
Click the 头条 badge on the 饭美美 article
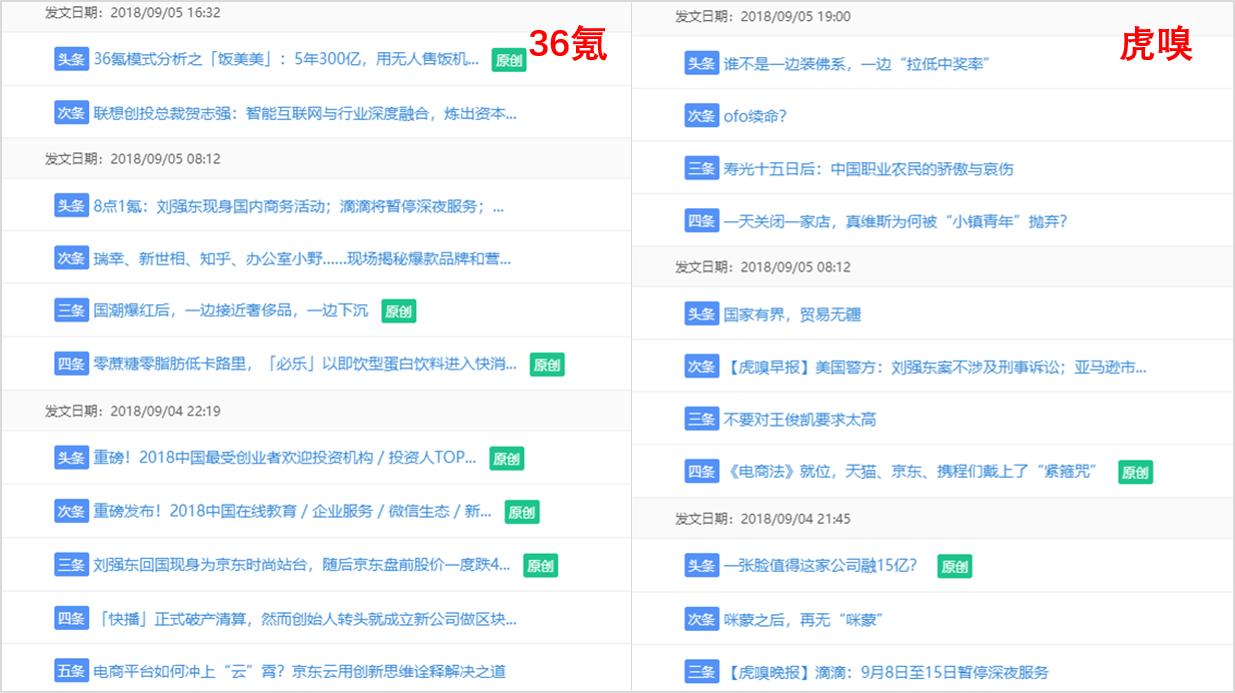tap(71, 61)
